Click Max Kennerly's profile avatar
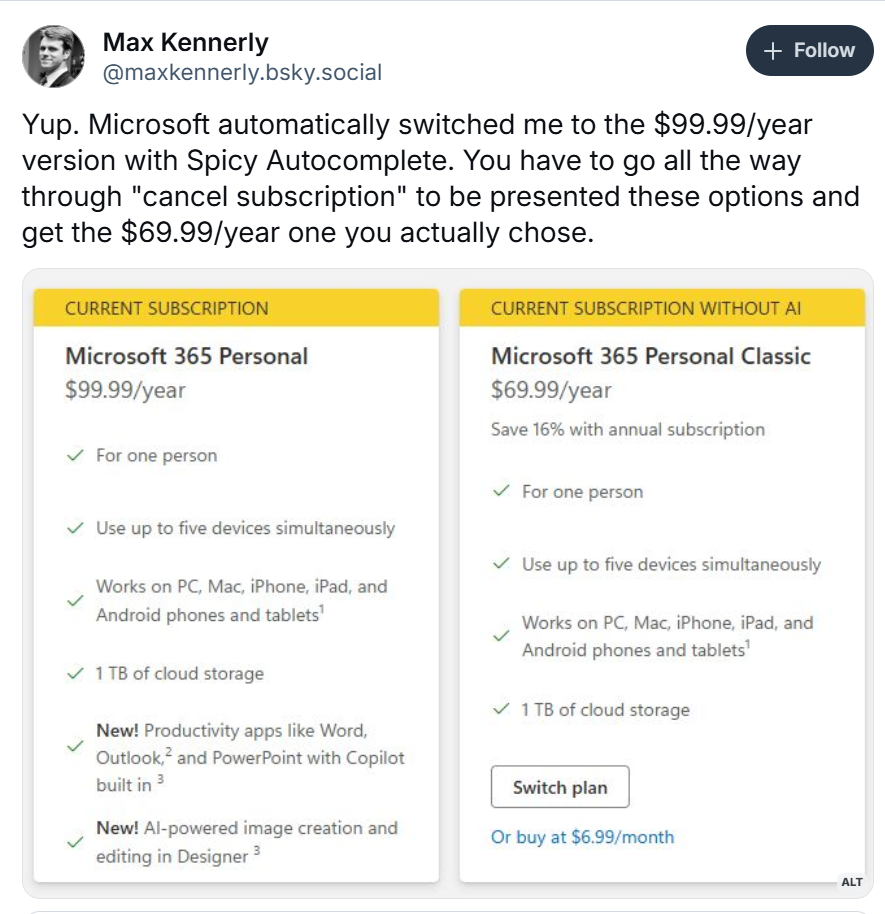 (x=53, y=57)
